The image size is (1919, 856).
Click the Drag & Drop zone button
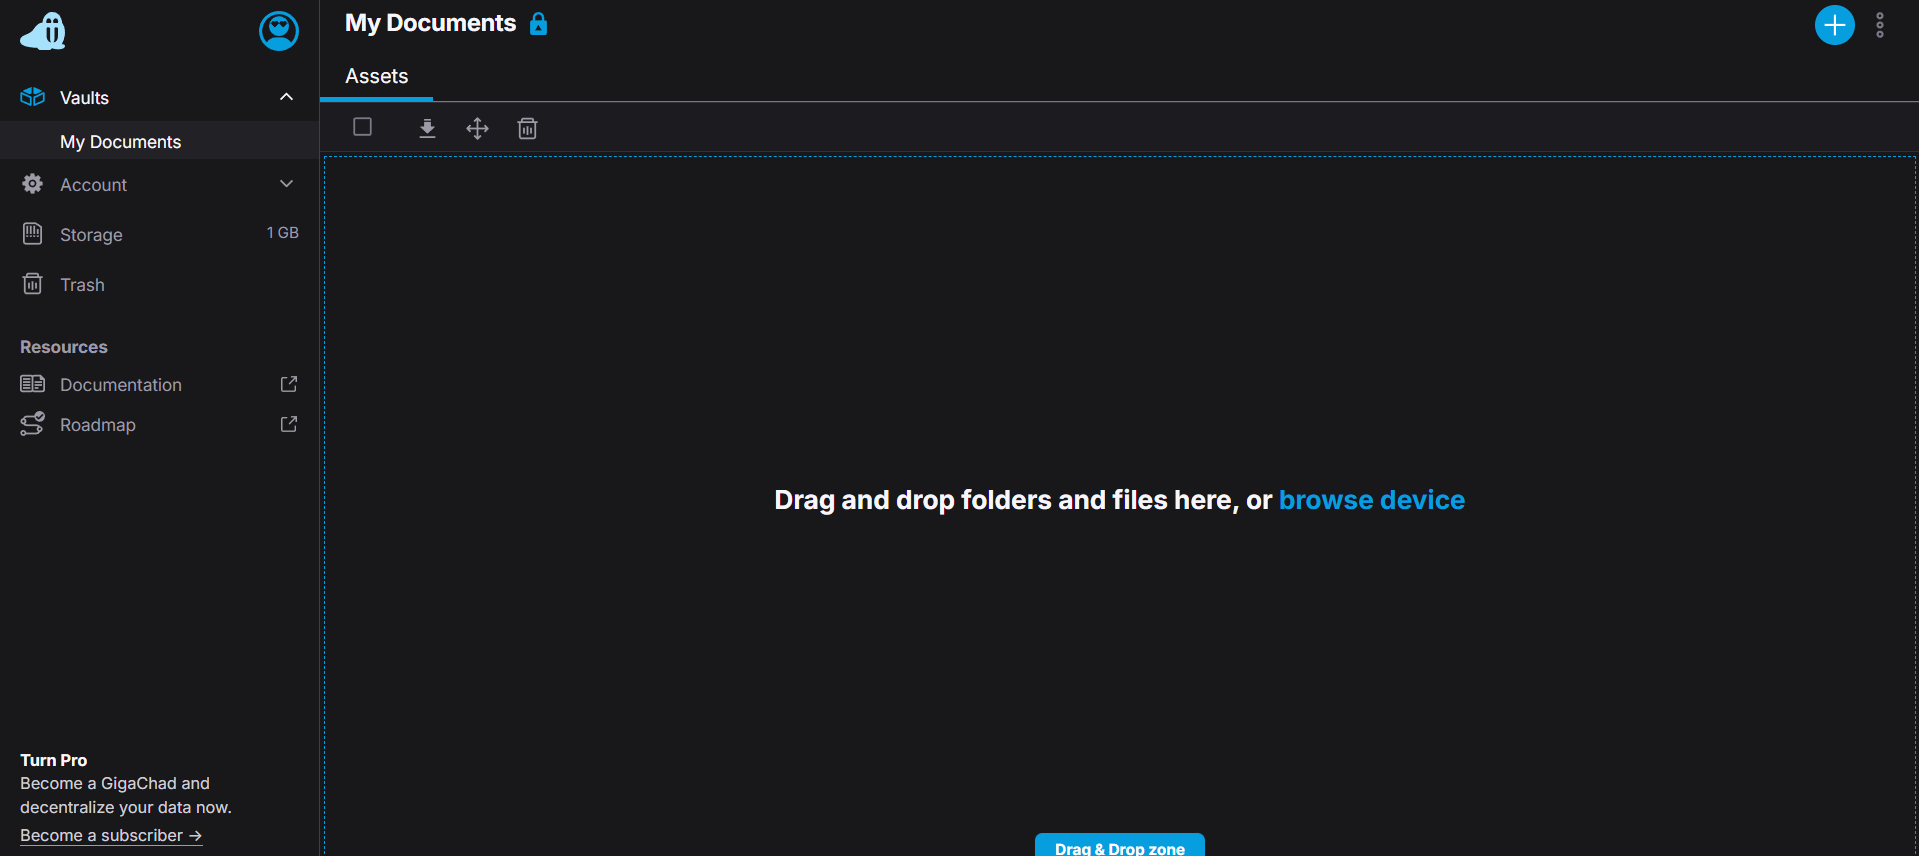1120,845
